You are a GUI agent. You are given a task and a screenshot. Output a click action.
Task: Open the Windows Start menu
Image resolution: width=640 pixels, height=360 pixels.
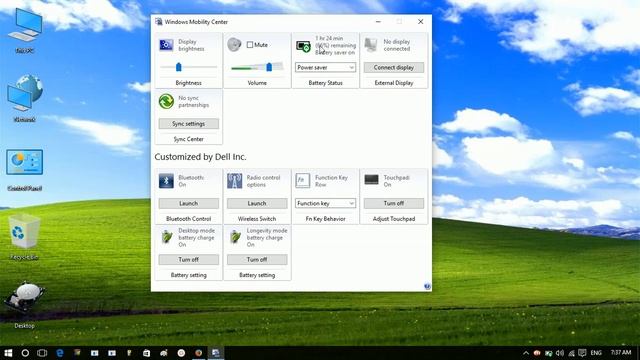point(8,353)
